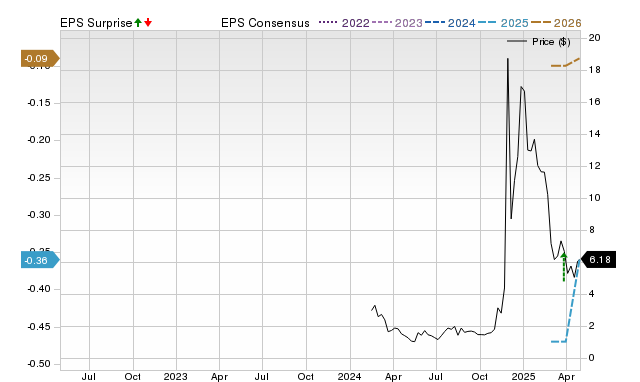Select the 2025 consensus legend entry

tap(503, 23)
